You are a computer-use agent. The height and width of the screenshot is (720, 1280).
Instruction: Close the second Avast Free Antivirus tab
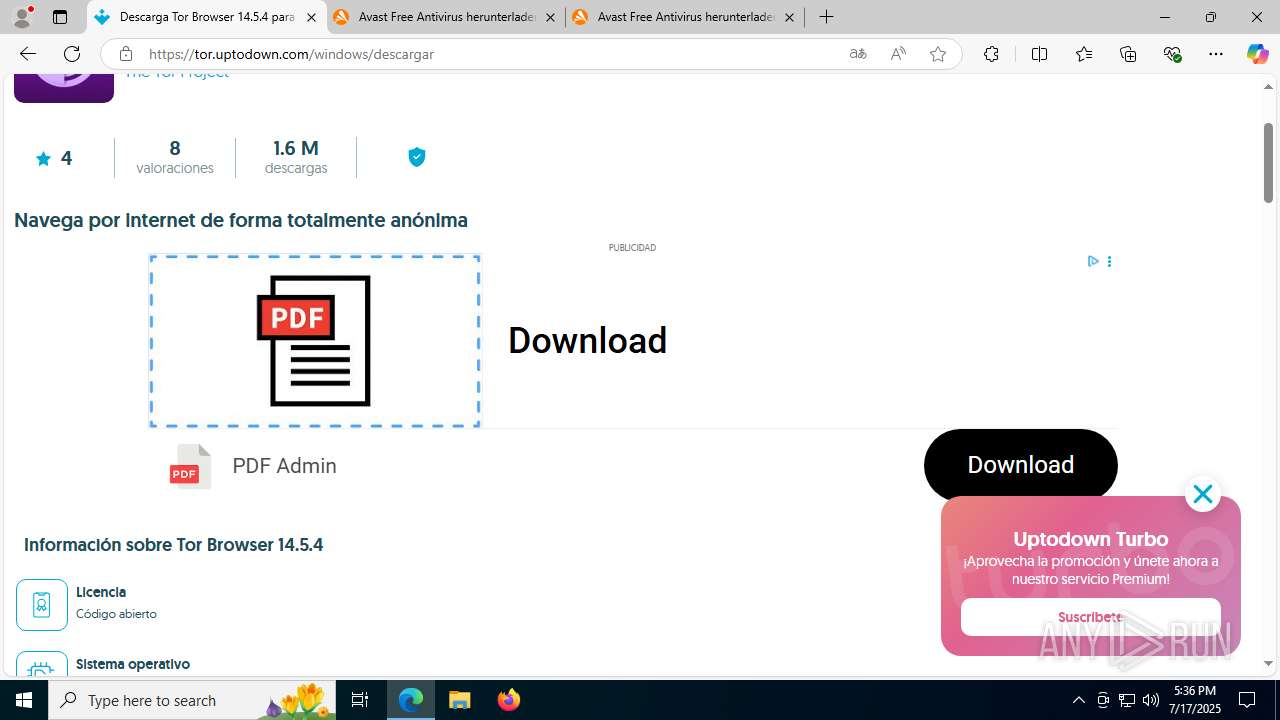[x=789, y=18]
